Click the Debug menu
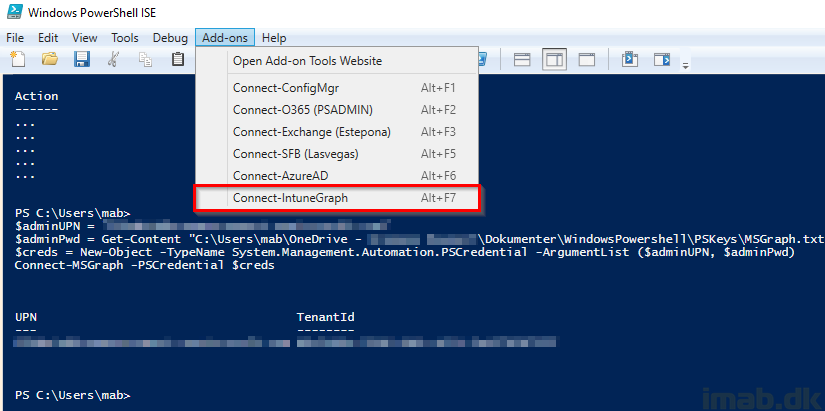This screenshot has height=411, width=825. [x=170, y=38]
